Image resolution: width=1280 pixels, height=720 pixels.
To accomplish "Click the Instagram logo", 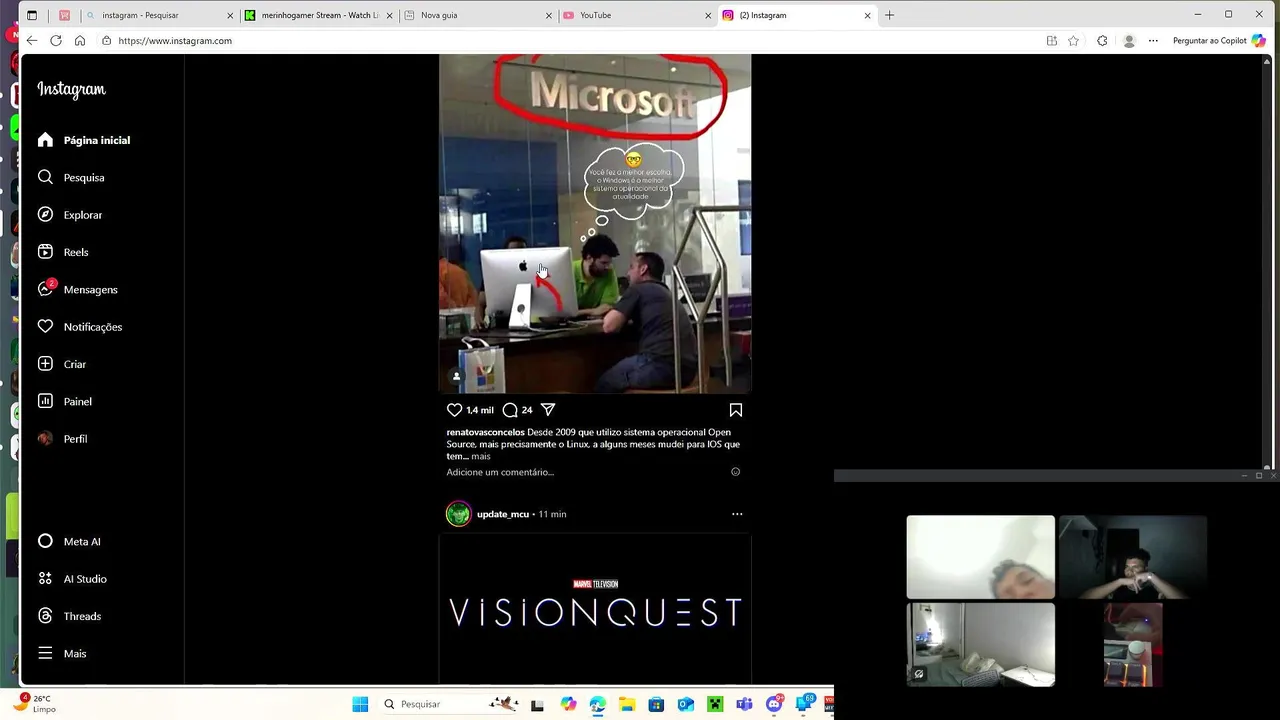I will pyautogui.click(x=71, y=89).
